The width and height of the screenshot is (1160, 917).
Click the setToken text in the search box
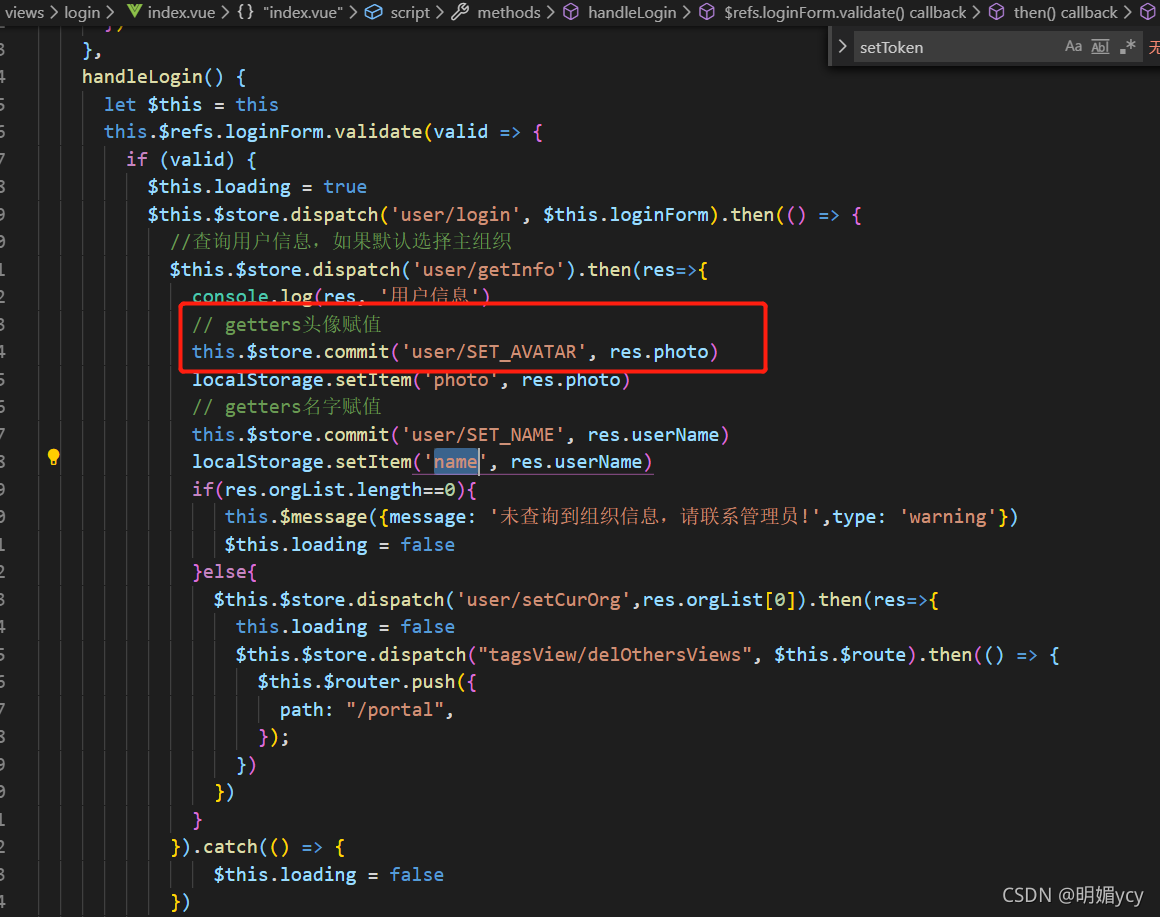coord(891,46)
